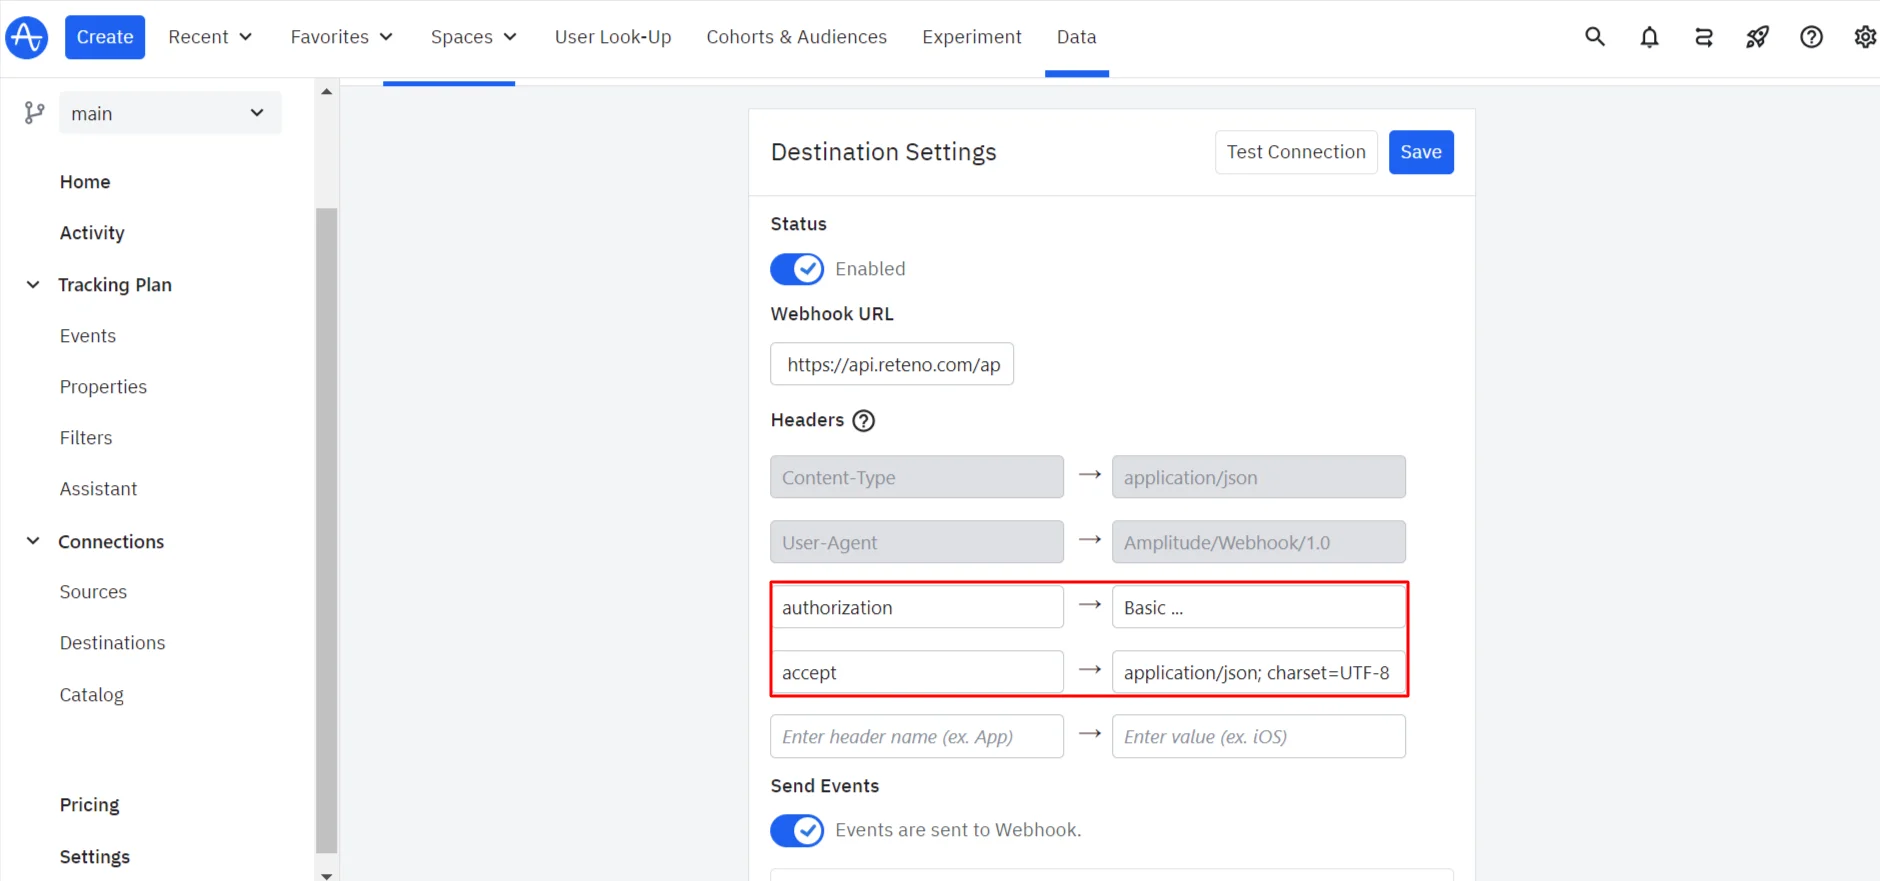Open Catalog under Connections
The image size is (1880, 881).
point(91,695)
